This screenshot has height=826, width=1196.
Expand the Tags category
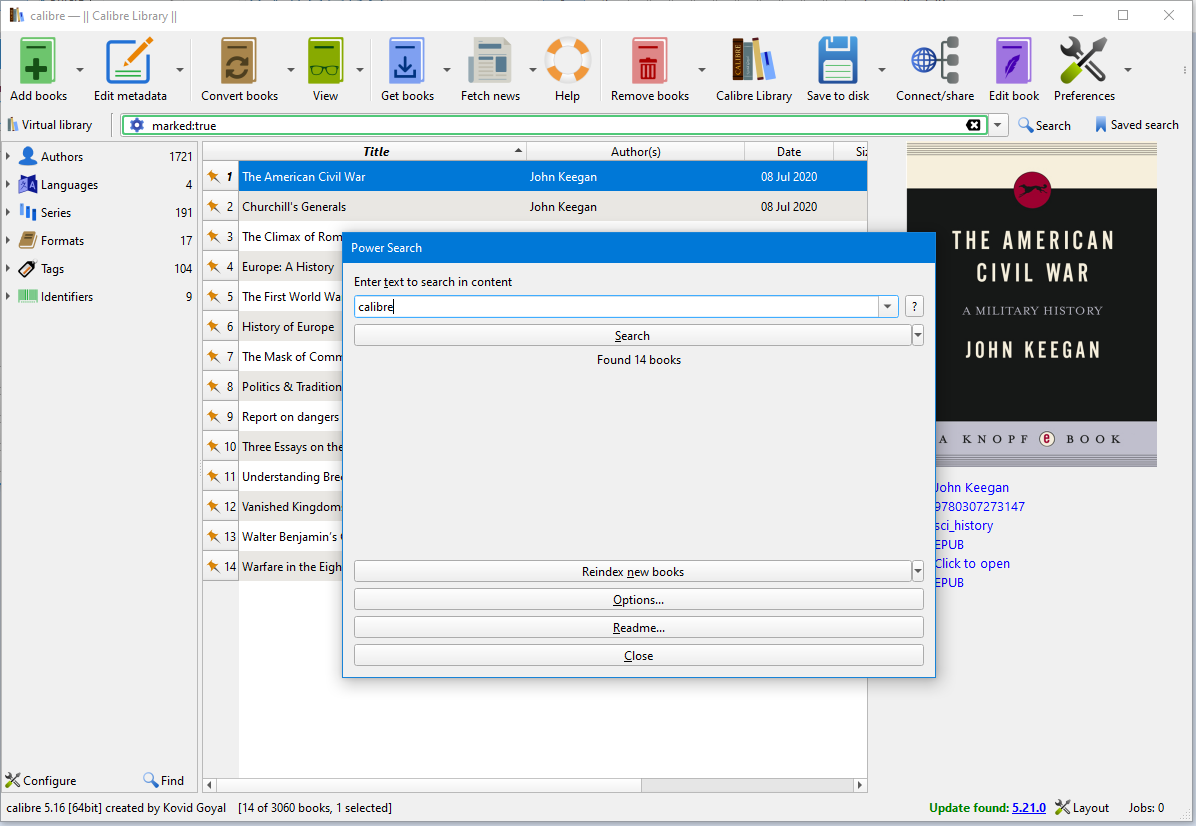pyautogui.click(x=8, y=268)
